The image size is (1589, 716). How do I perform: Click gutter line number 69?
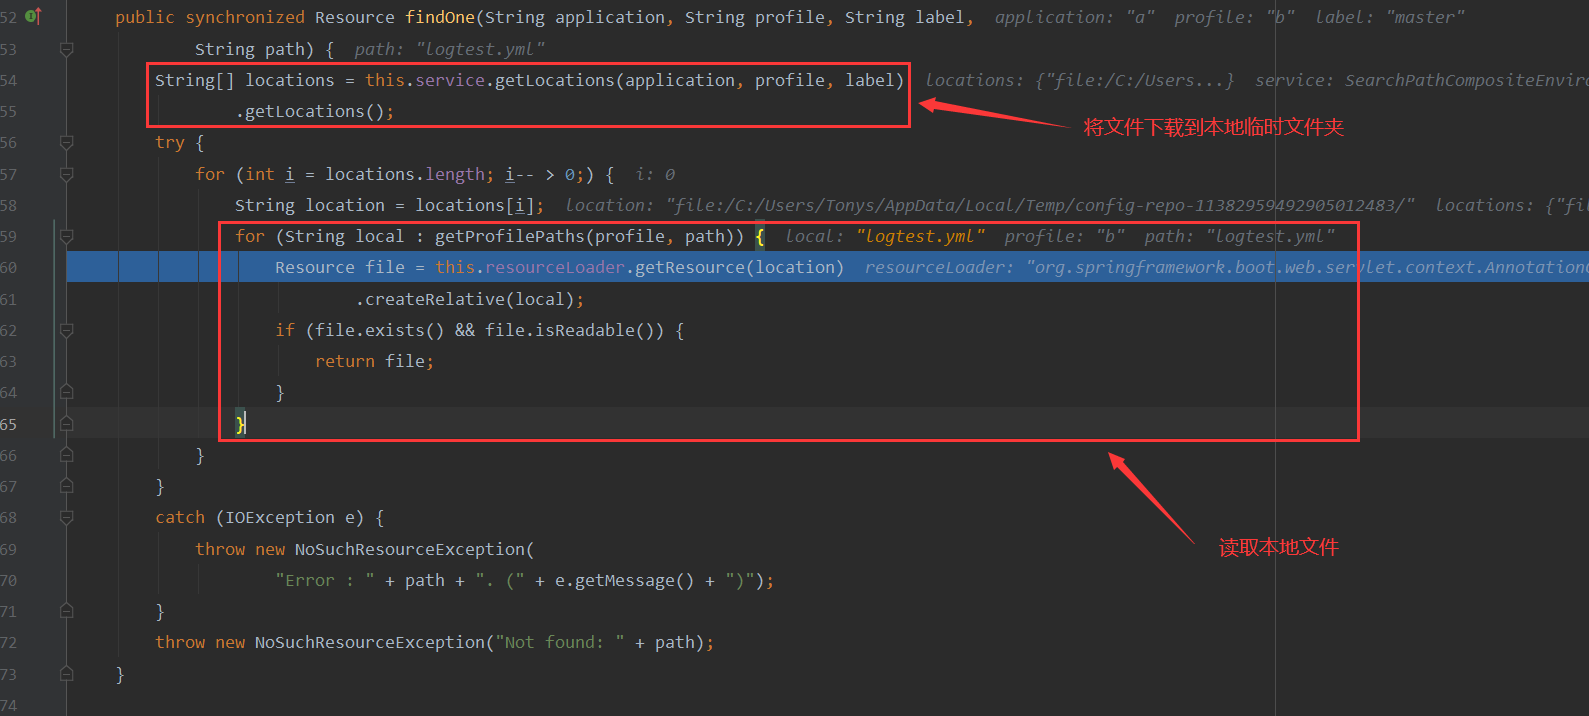tap(9, 549)
